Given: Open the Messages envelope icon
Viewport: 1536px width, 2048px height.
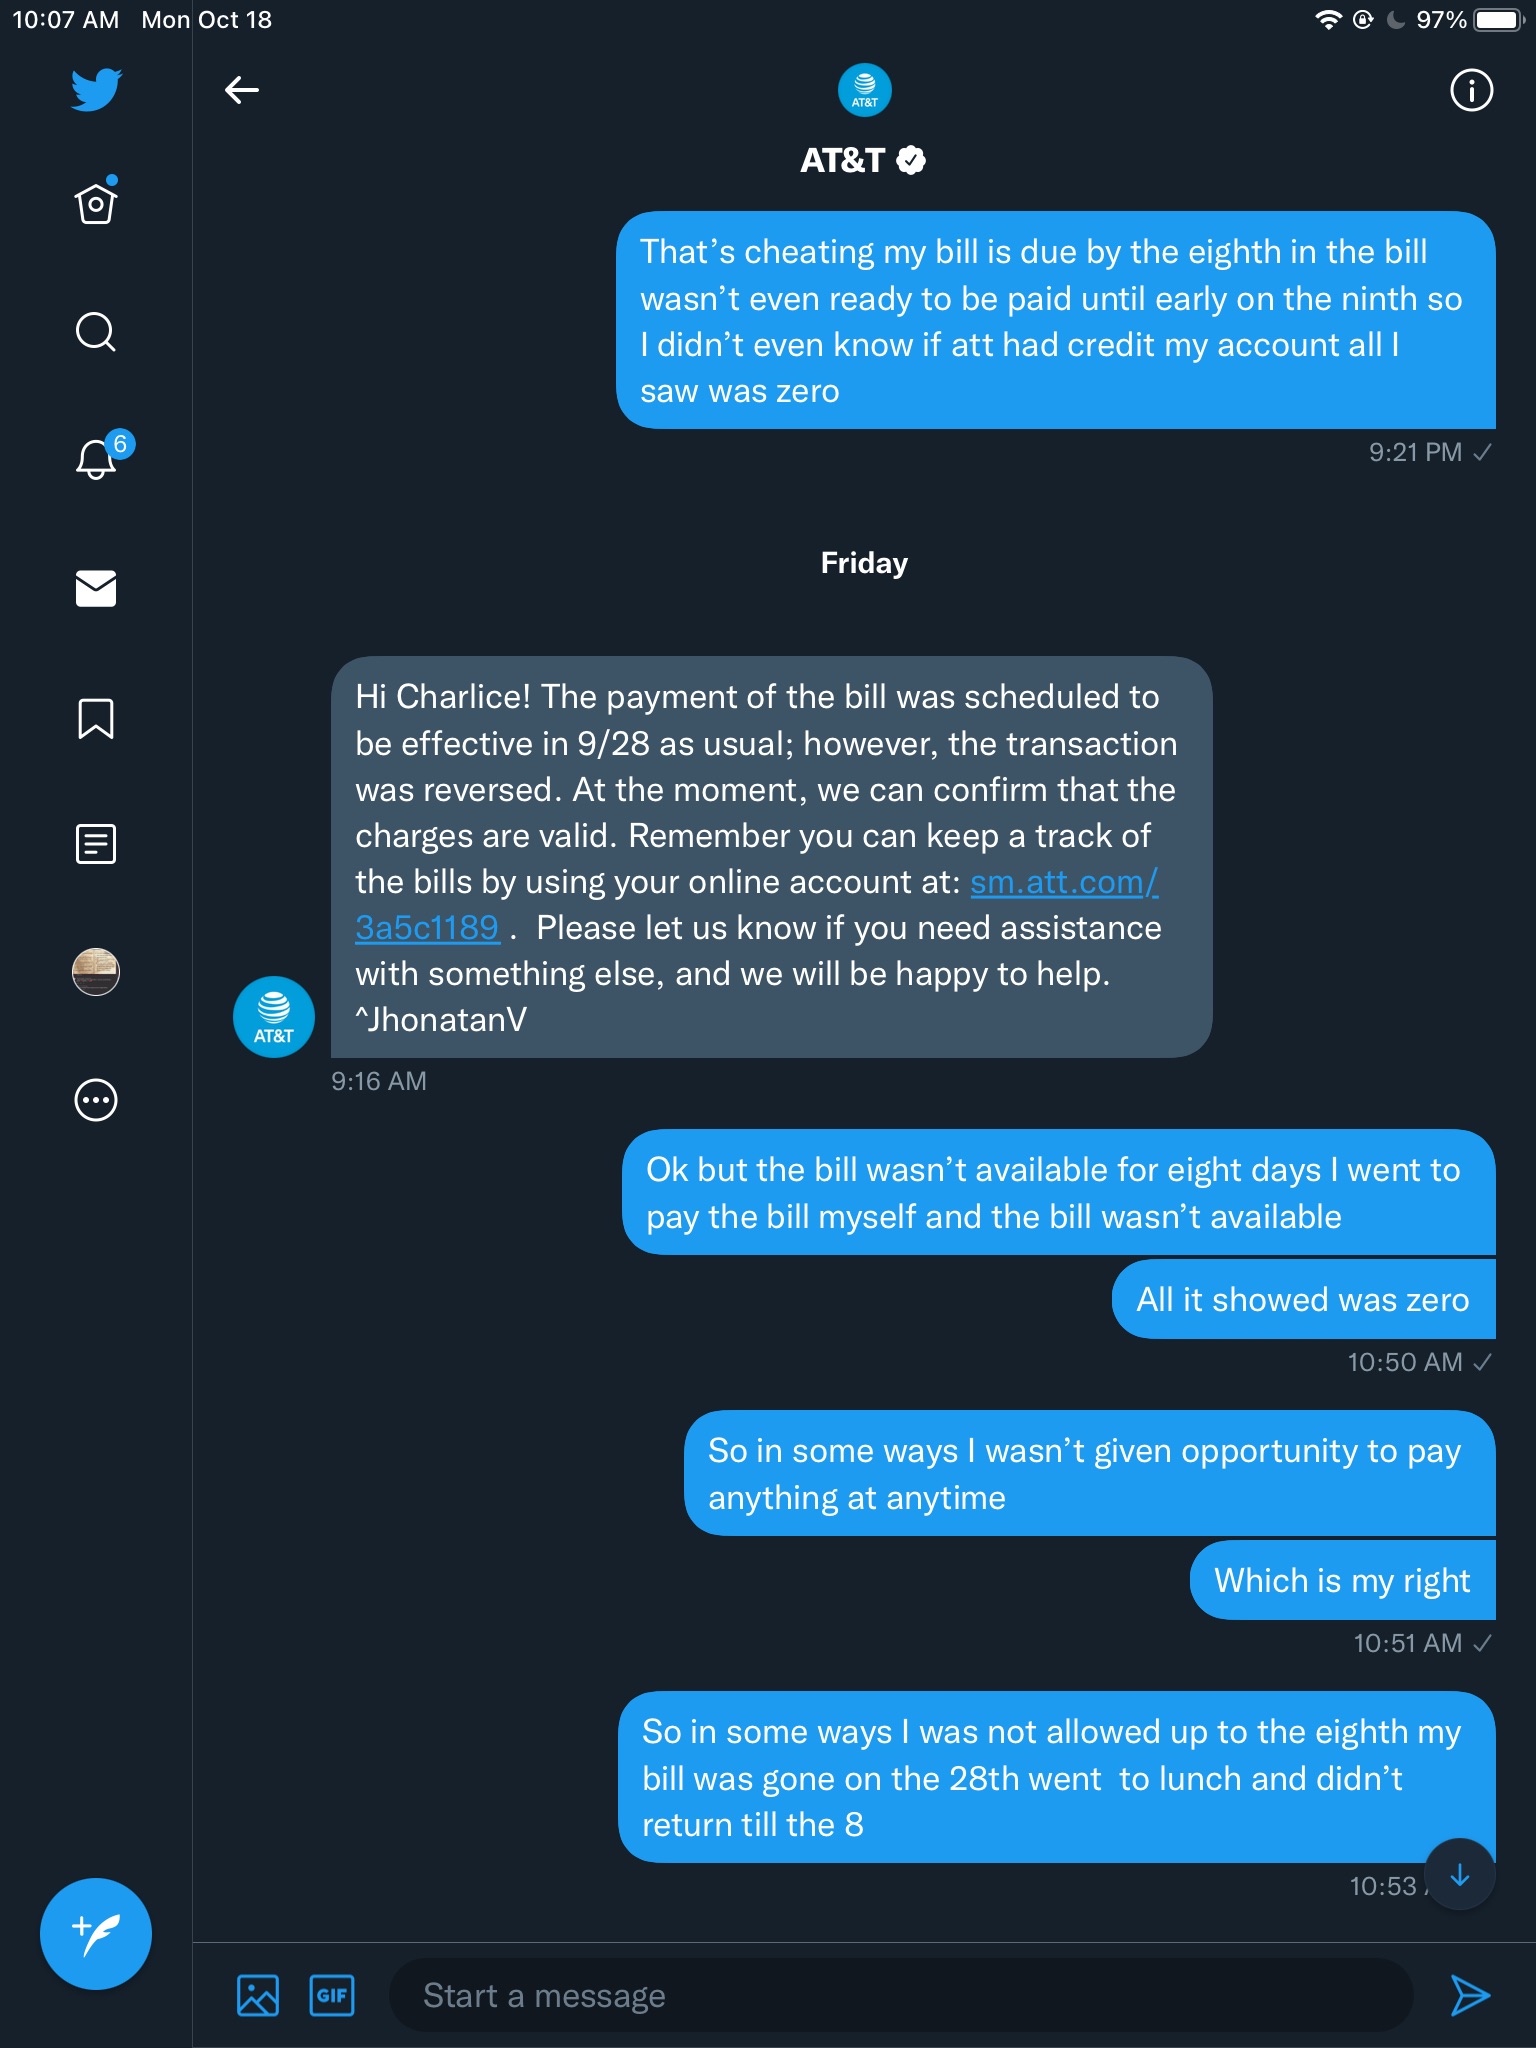Looking at the screenshot, I should [x=96, y=589].
